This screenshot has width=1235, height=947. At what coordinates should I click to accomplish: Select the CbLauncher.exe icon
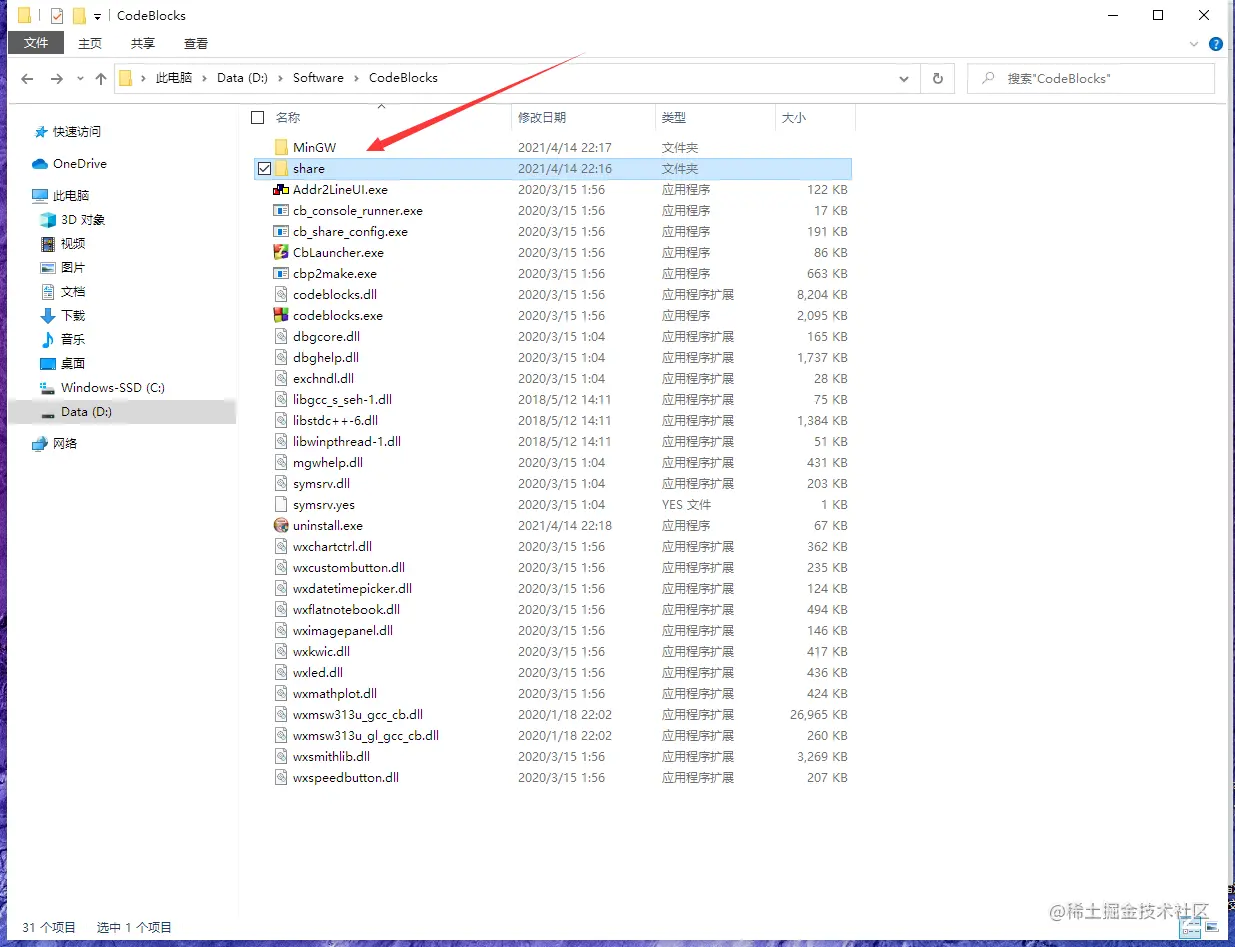[x=281, y=252]
